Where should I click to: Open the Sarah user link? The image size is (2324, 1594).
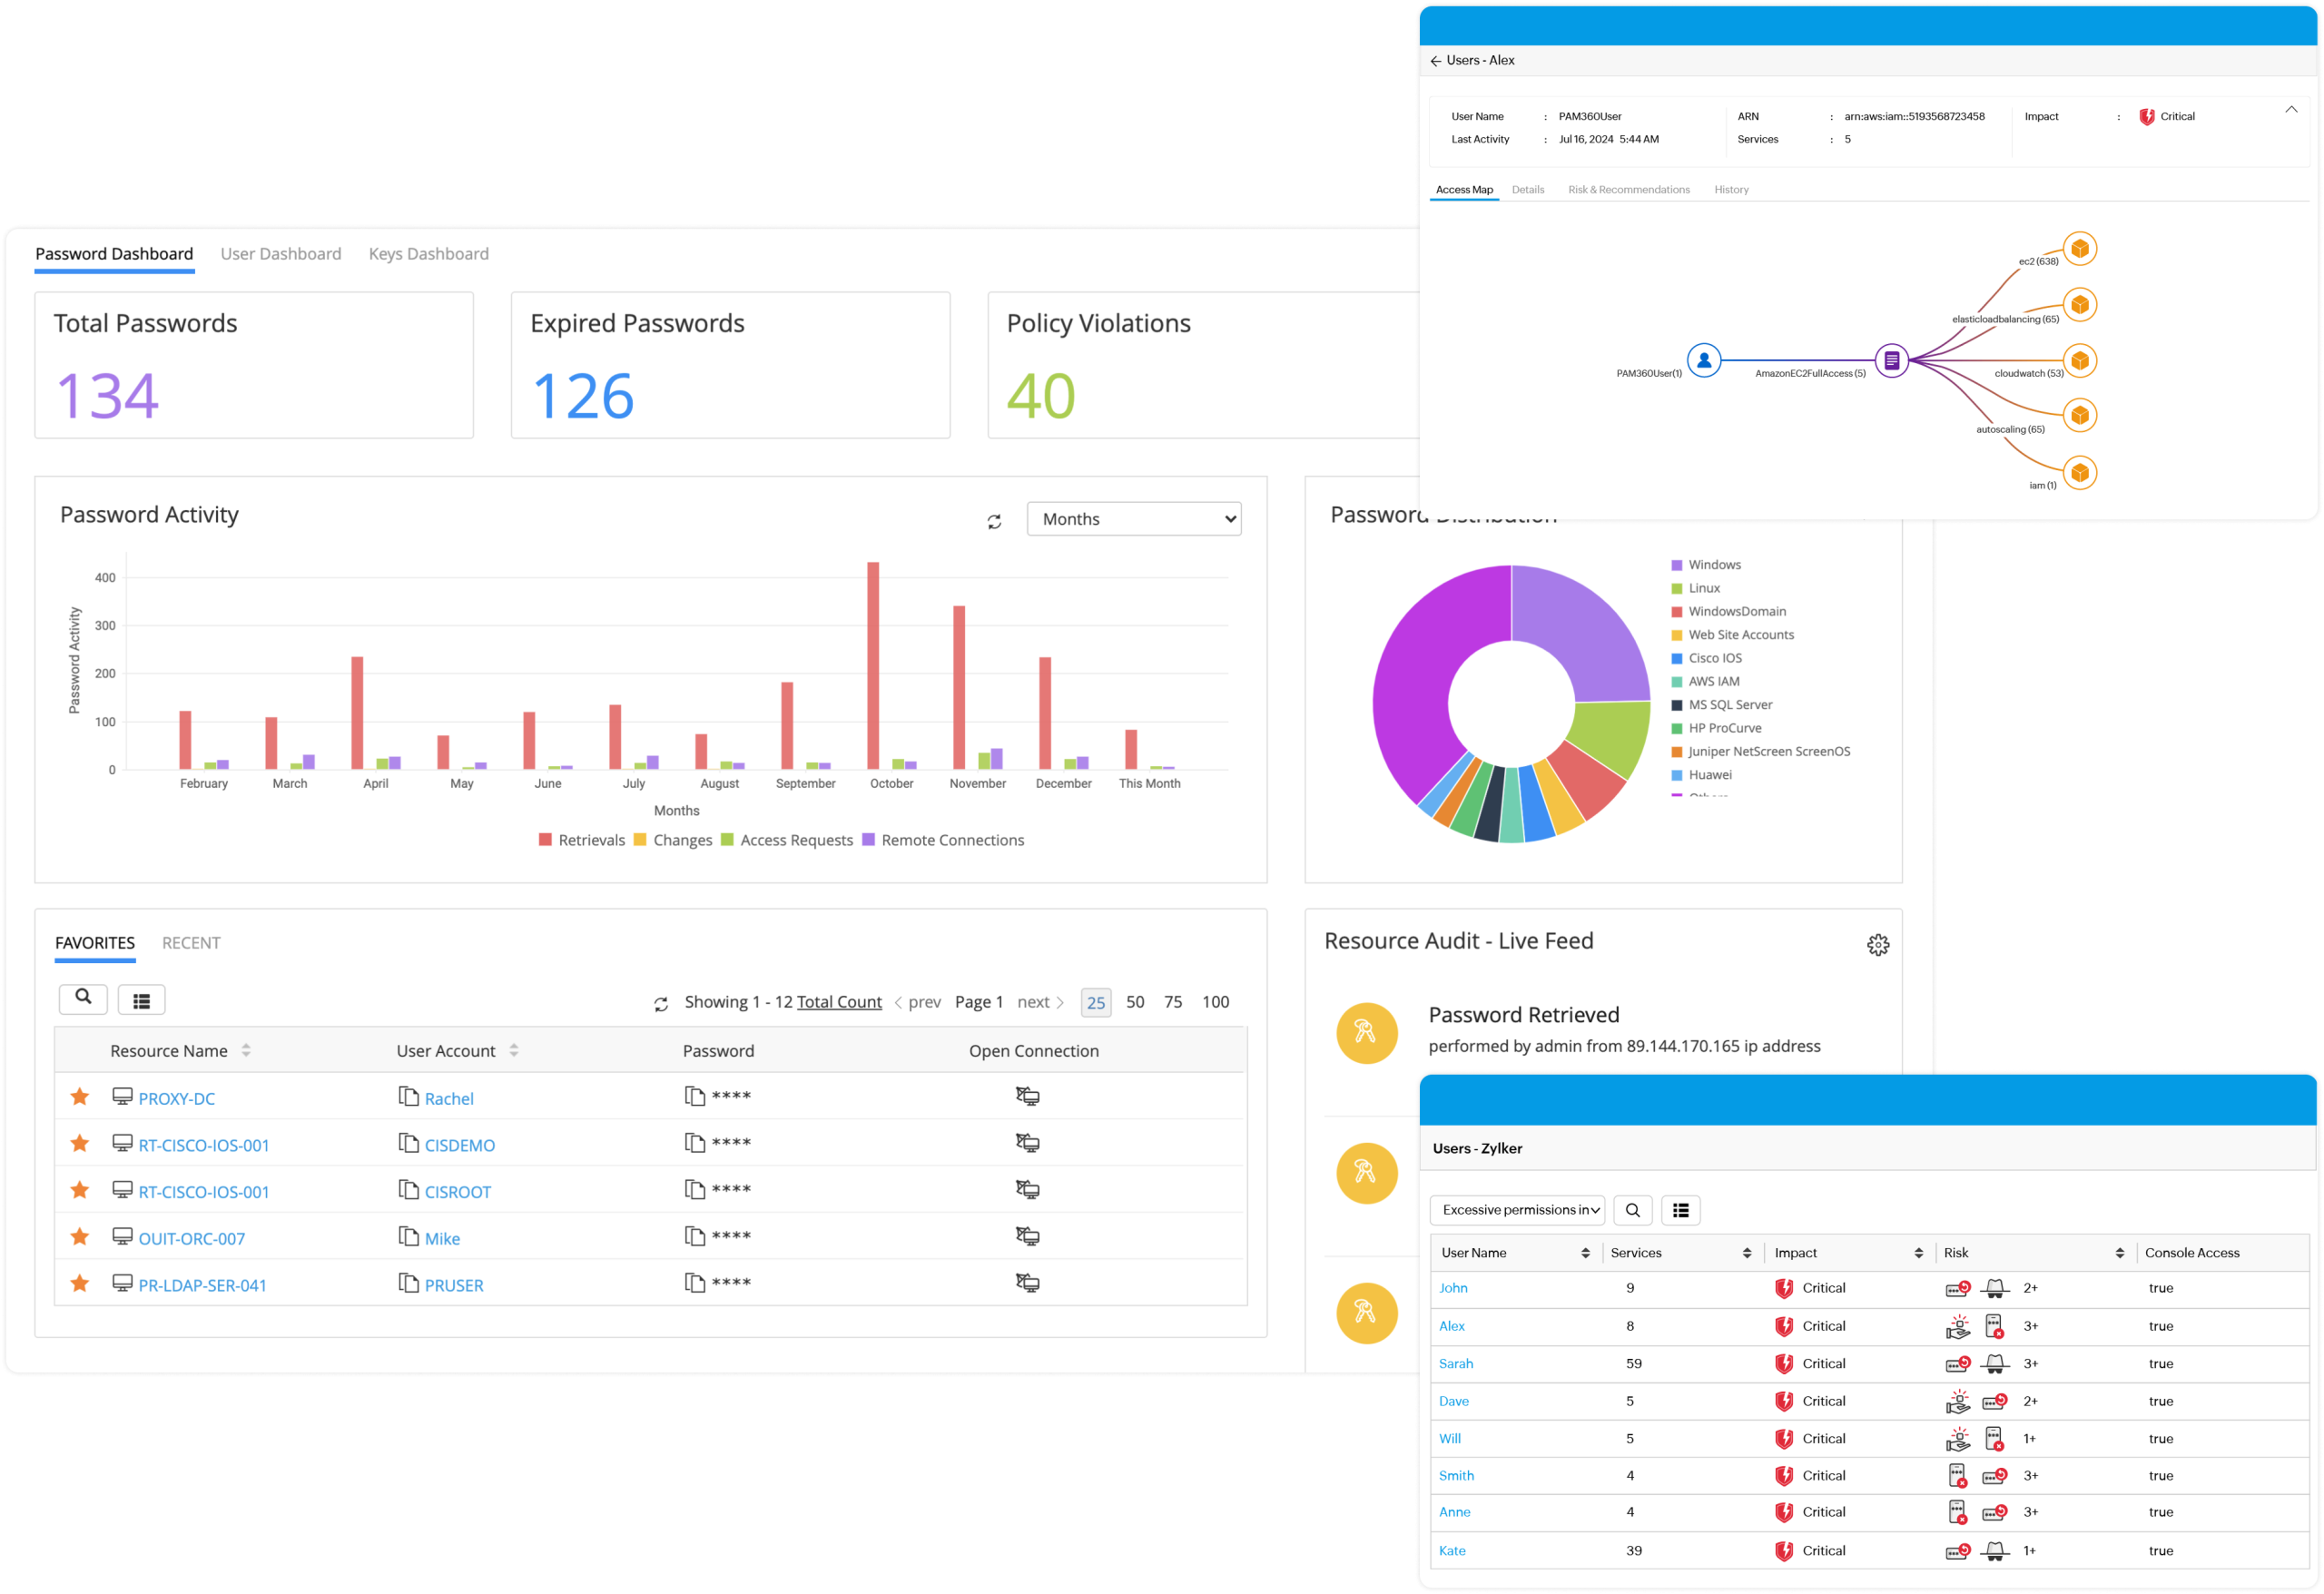click(x=1455, y=1364)
